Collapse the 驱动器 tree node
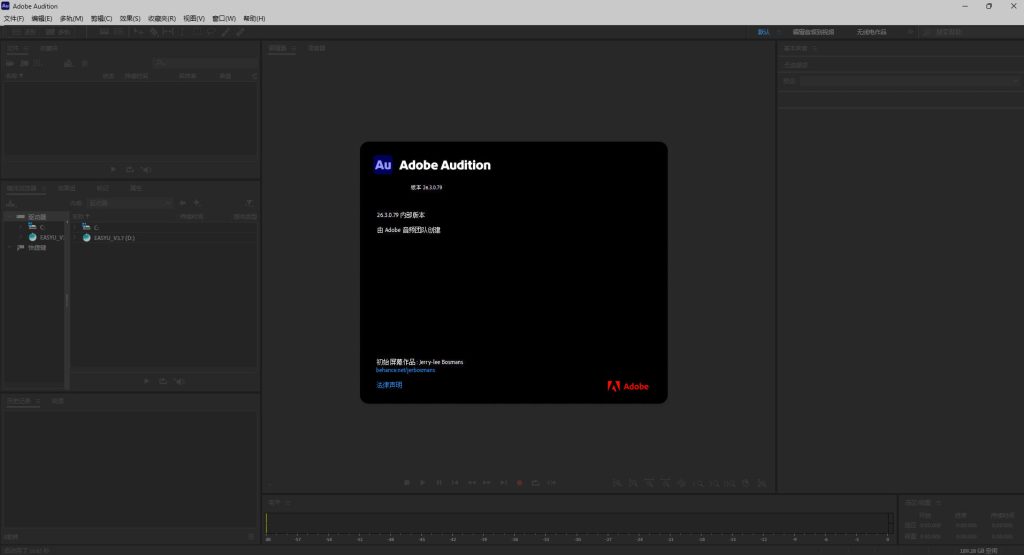1024x555 pixels. coord(11,216)
